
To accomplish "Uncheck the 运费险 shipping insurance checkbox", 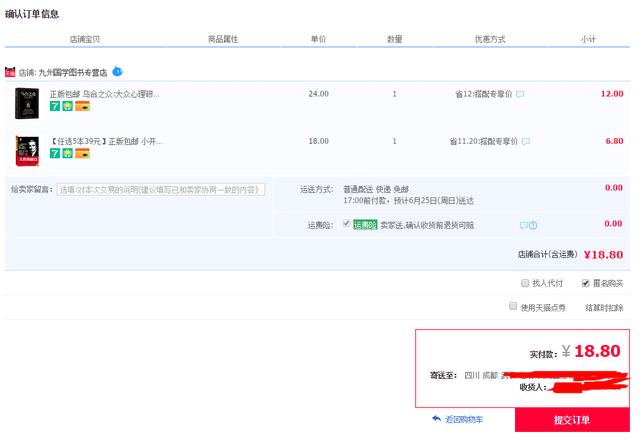I will point(346,224).
